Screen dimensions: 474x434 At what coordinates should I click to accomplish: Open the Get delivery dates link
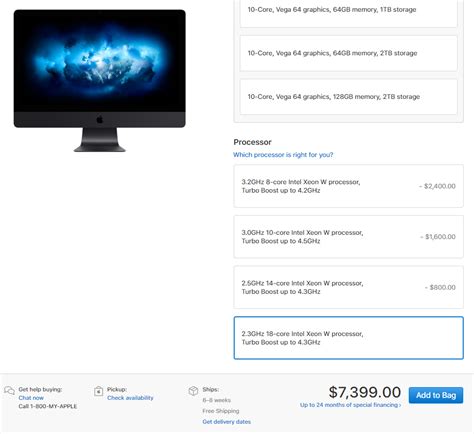click(226, 422)
